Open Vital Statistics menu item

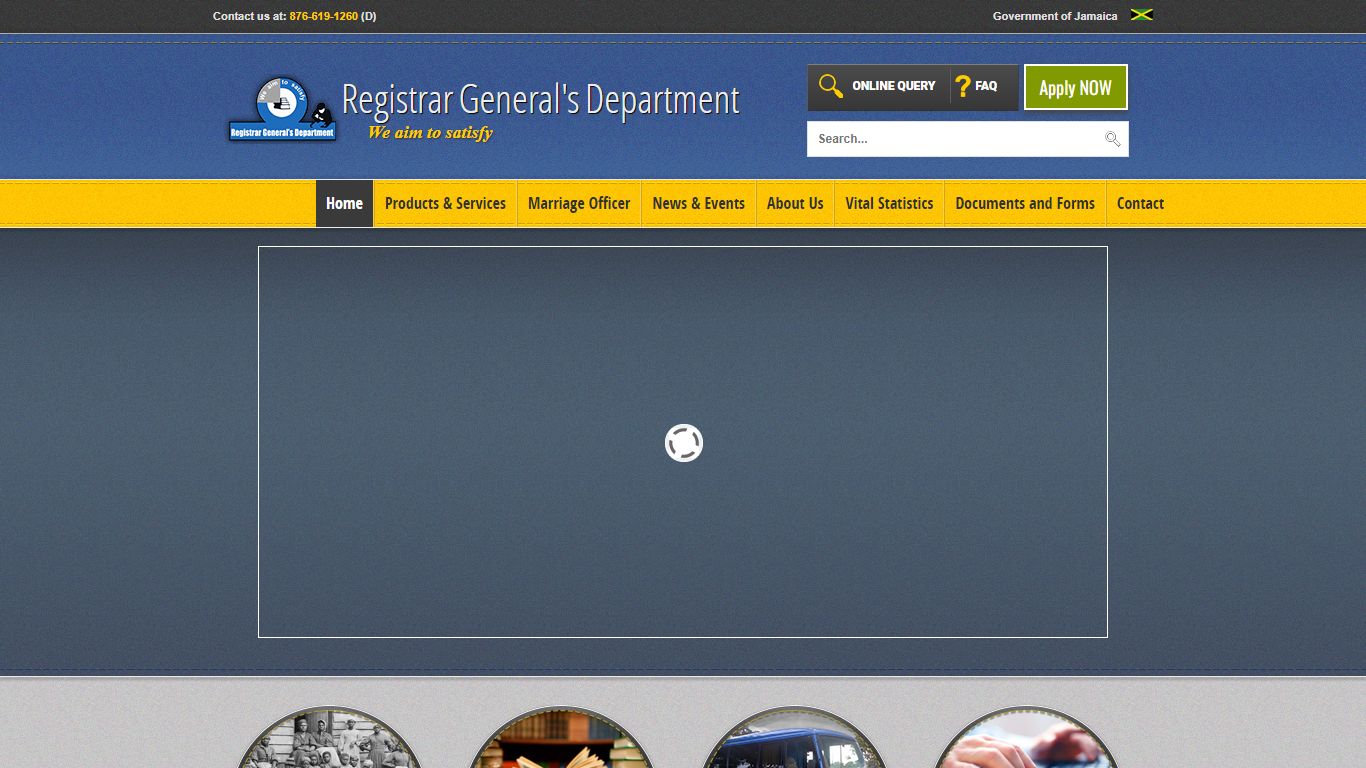tap(889, 203)
